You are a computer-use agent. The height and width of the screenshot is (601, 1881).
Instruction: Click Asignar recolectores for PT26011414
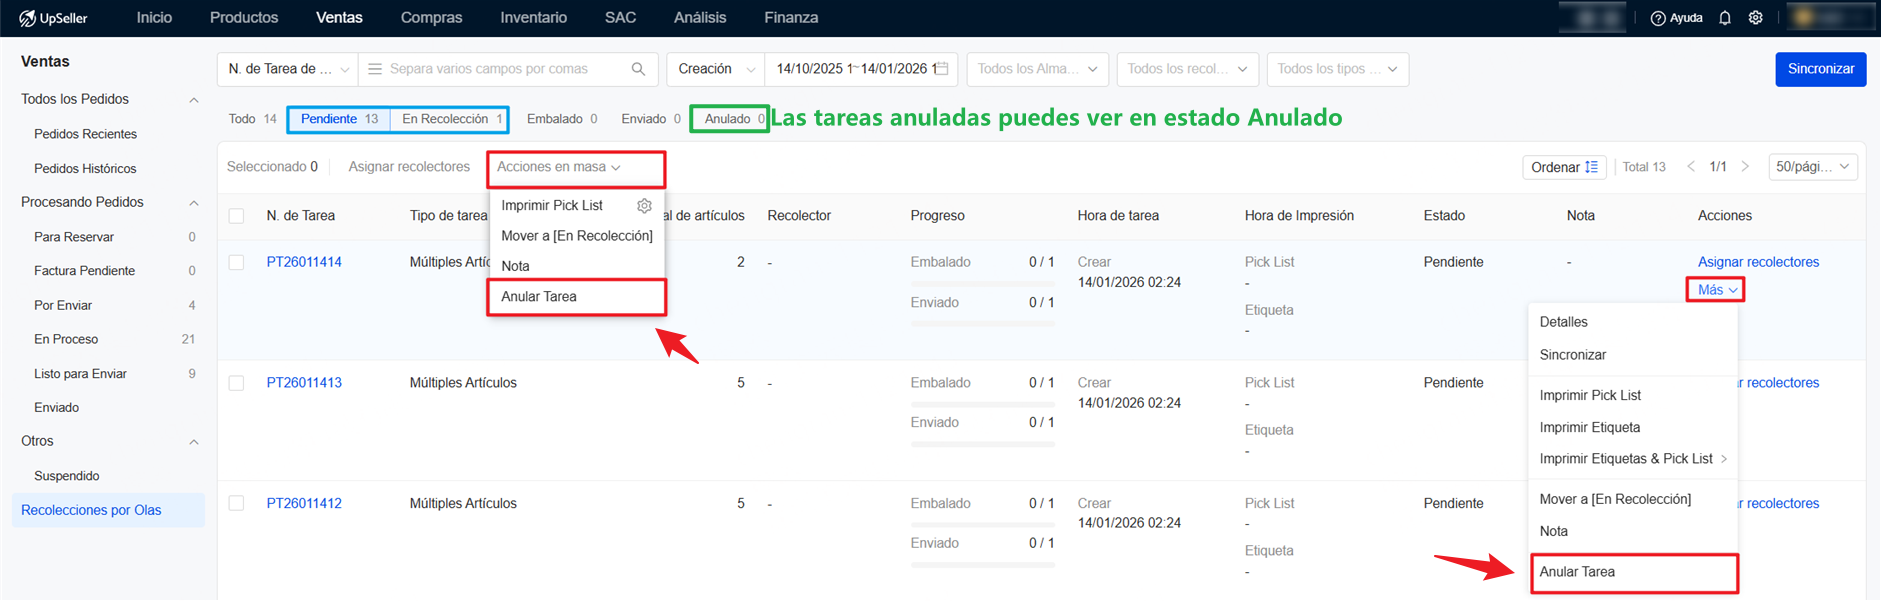coord(1758,262)
